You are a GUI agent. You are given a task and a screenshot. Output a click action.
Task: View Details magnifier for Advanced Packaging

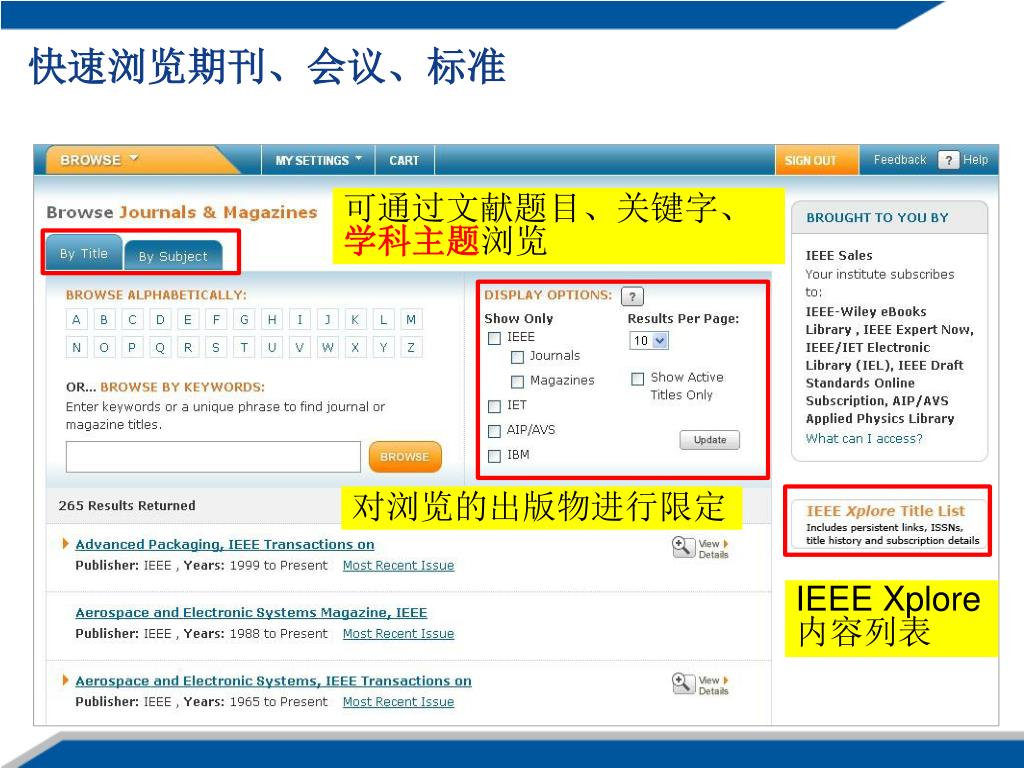[683, 547]
